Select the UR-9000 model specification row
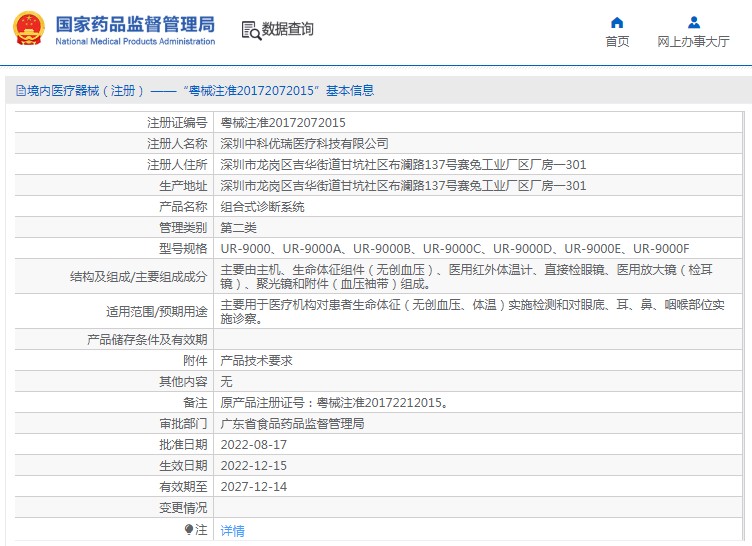This screenshot has height=546, width=752. (455, 249)
